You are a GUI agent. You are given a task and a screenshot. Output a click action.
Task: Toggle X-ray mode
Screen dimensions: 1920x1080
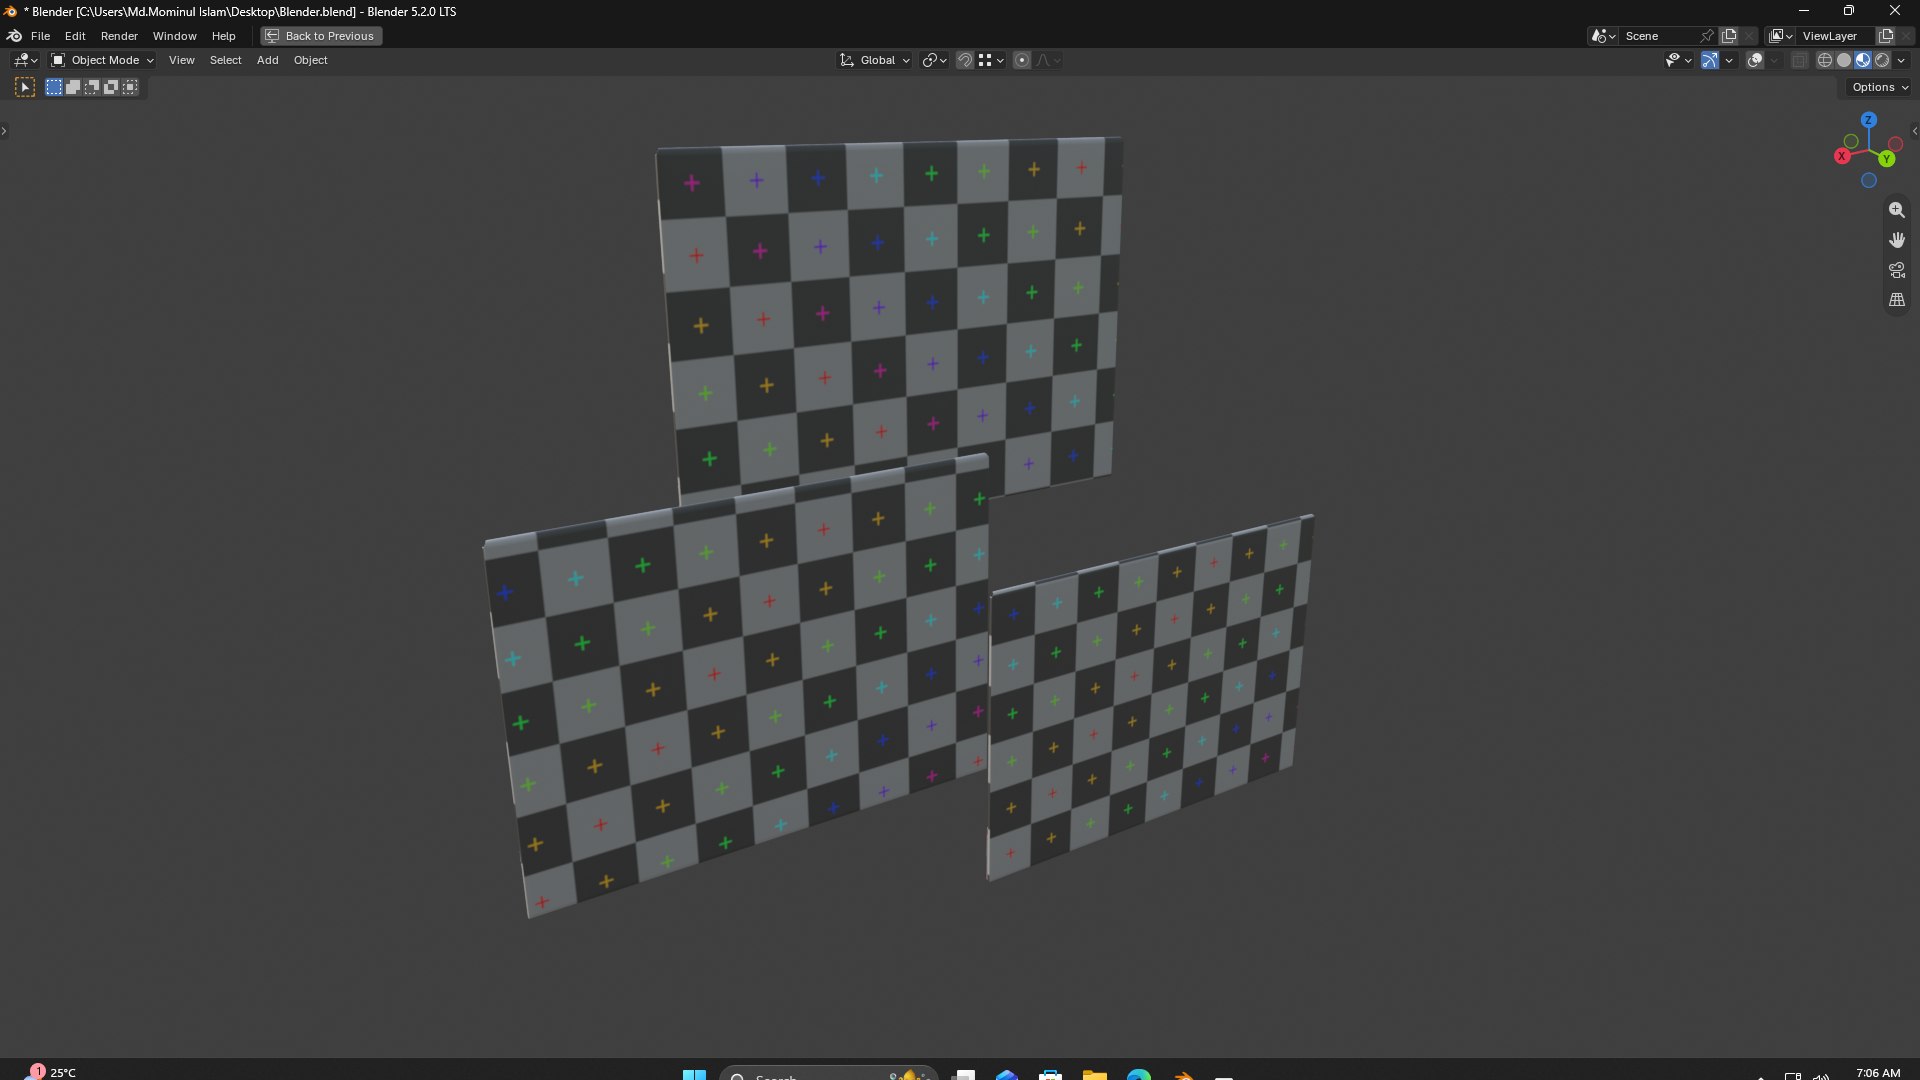pyautogui.click(x=1799, y=61)
